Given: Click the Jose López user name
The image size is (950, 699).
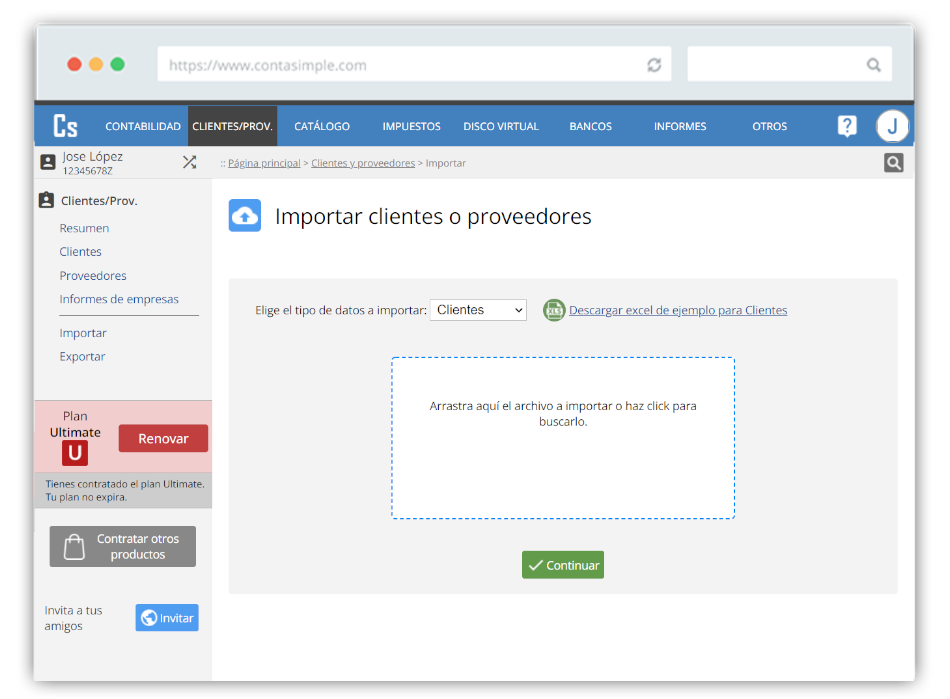Looking at the screenshot, I should pos(93,157).
